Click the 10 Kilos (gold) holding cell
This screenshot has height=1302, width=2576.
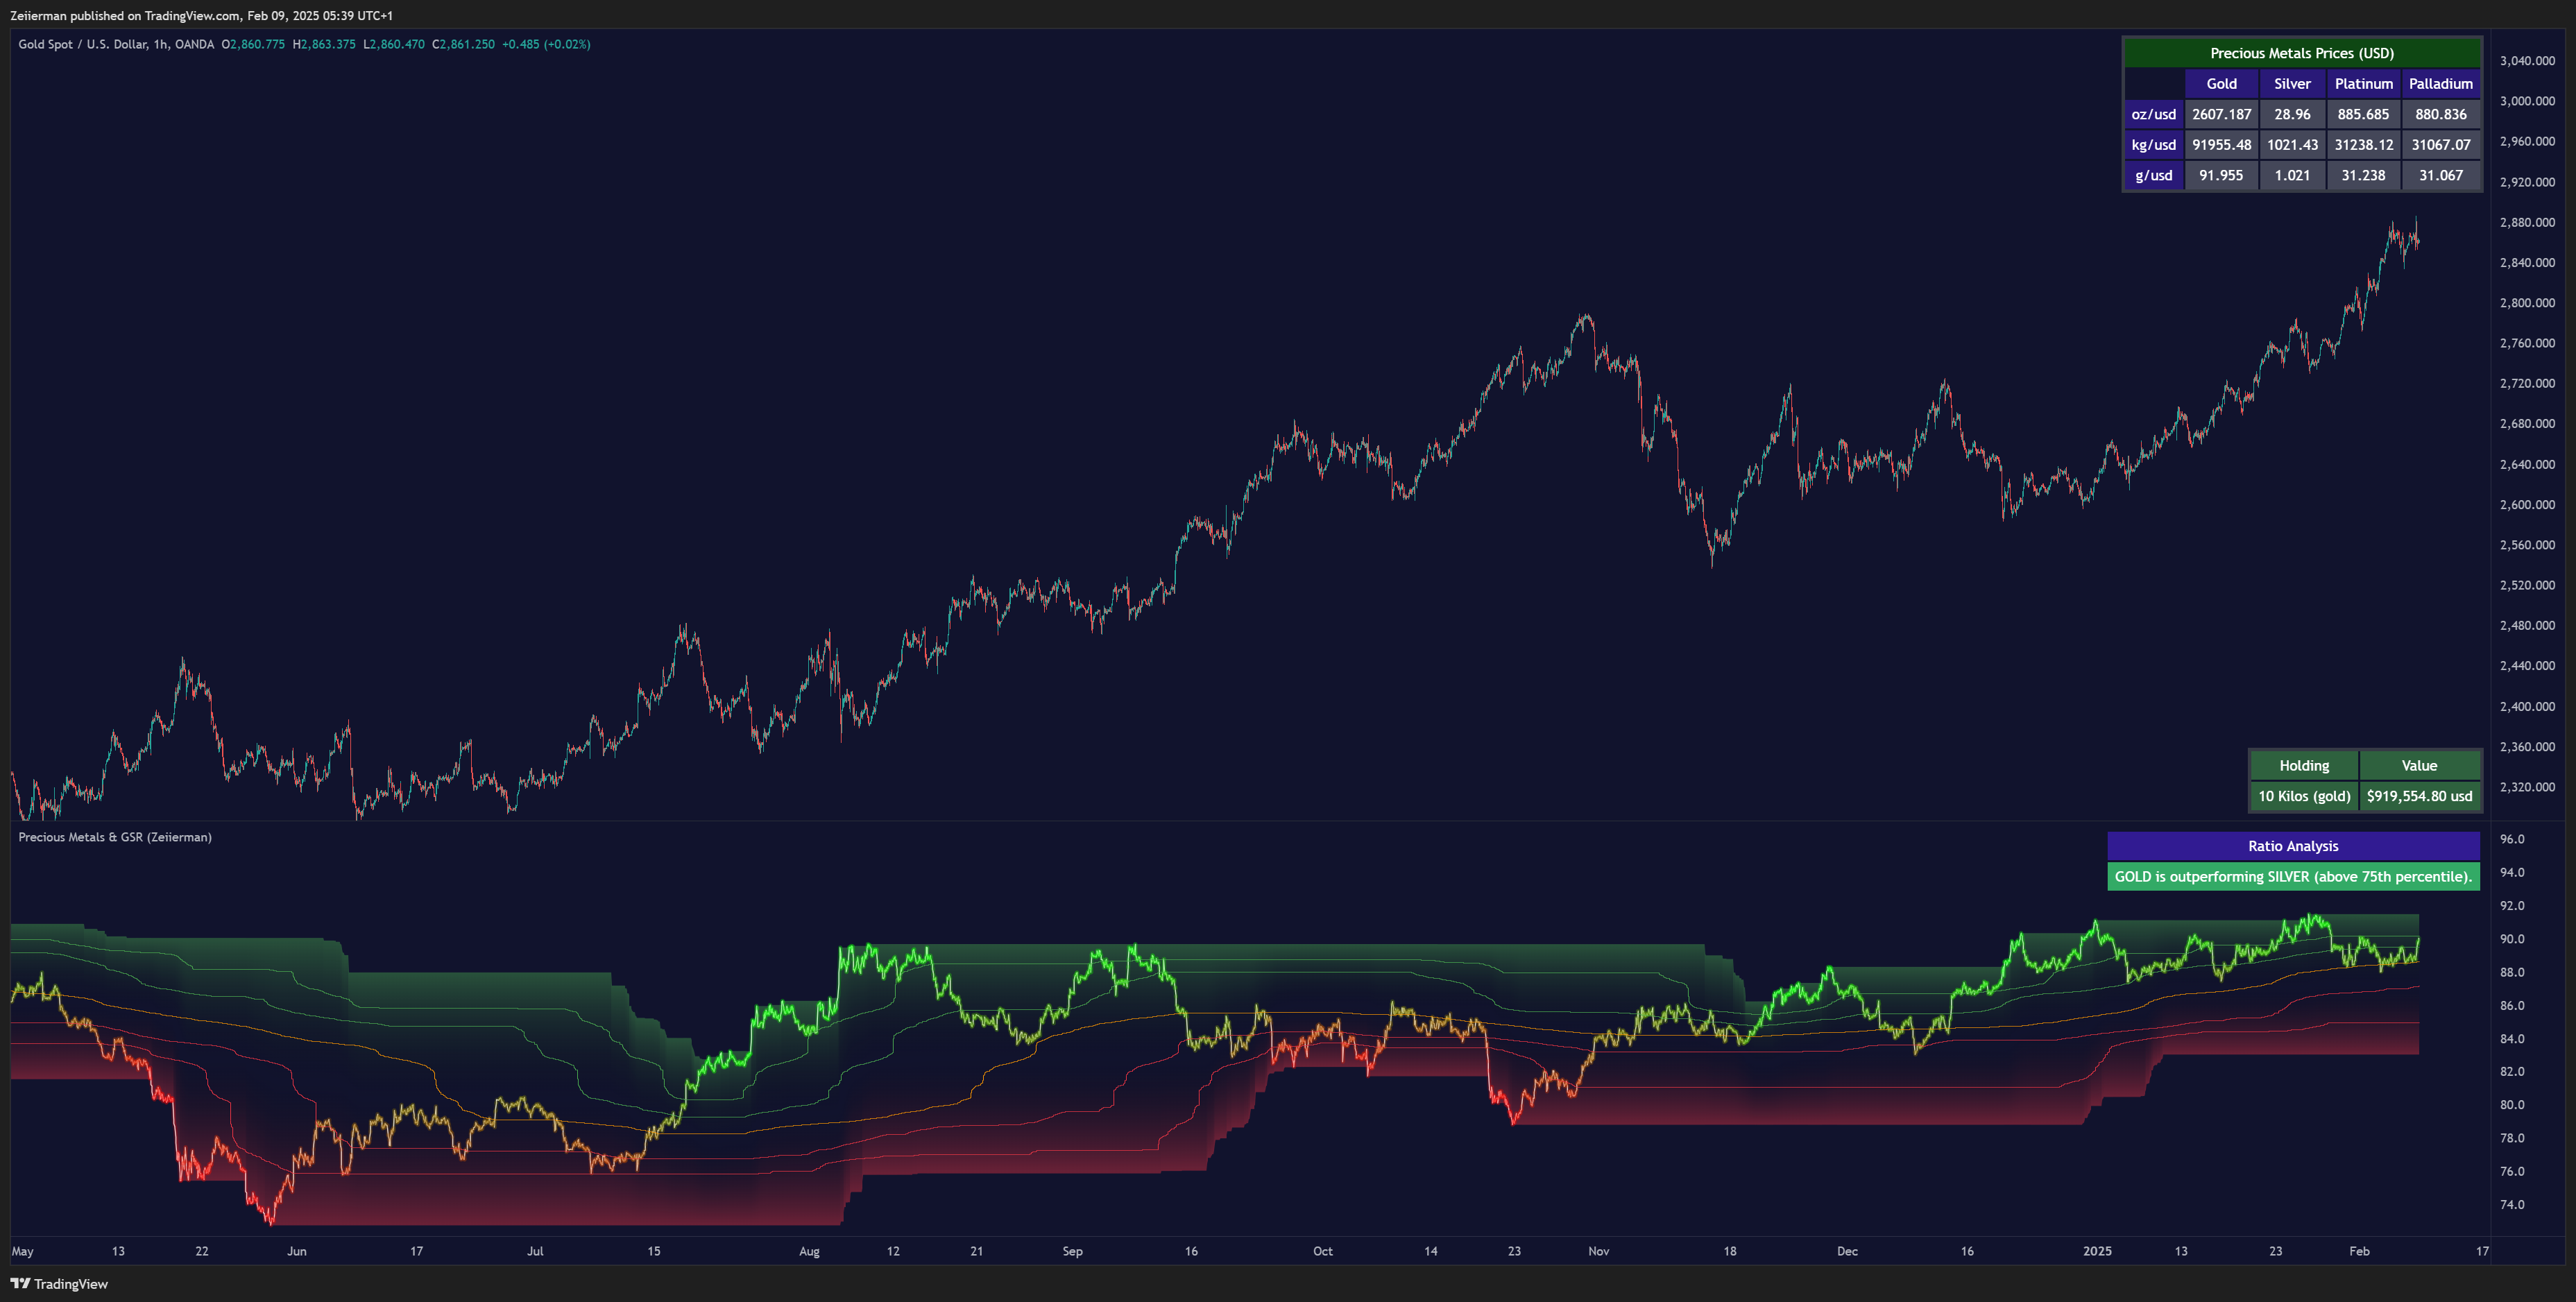[2304, 796]
